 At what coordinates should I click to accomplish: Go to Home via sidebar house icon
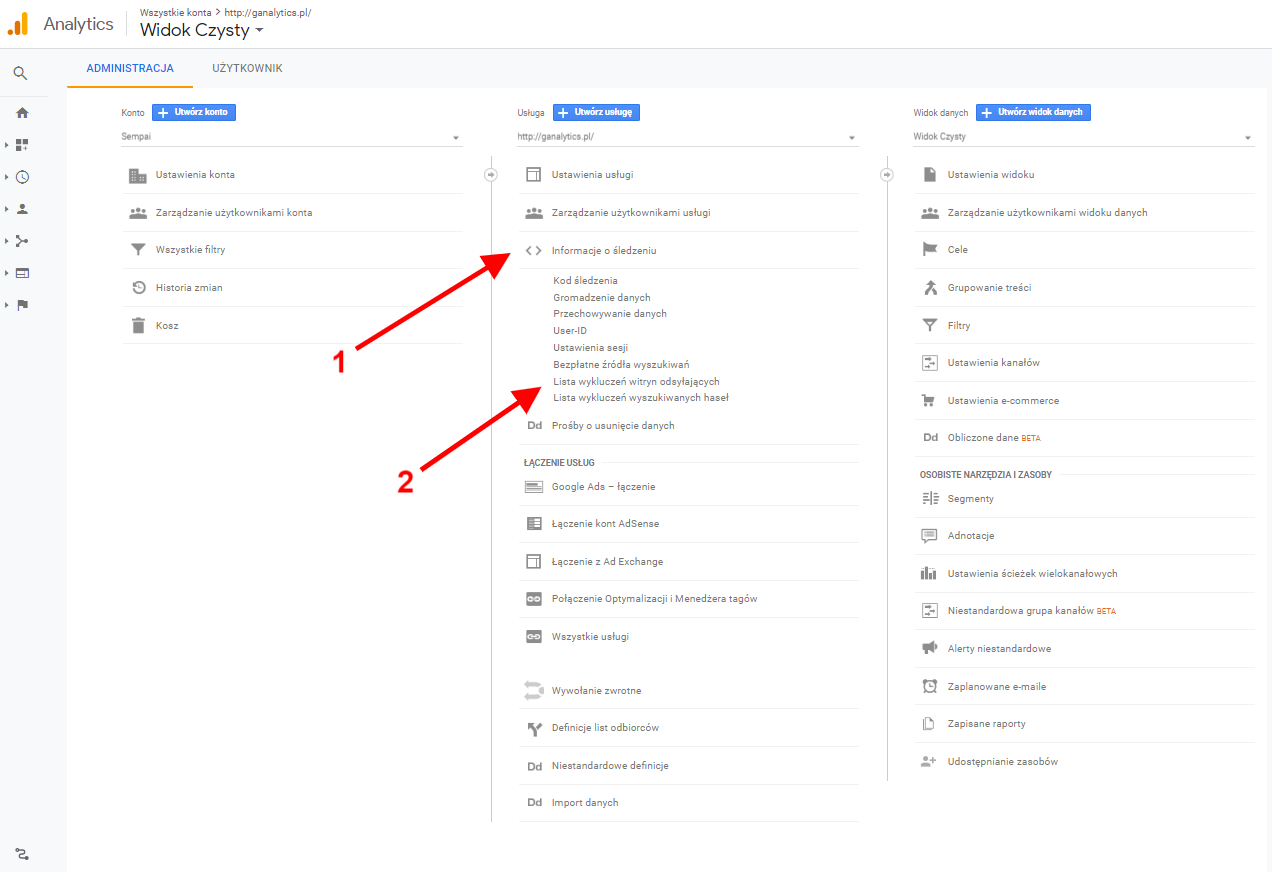(x=22, y=113)
